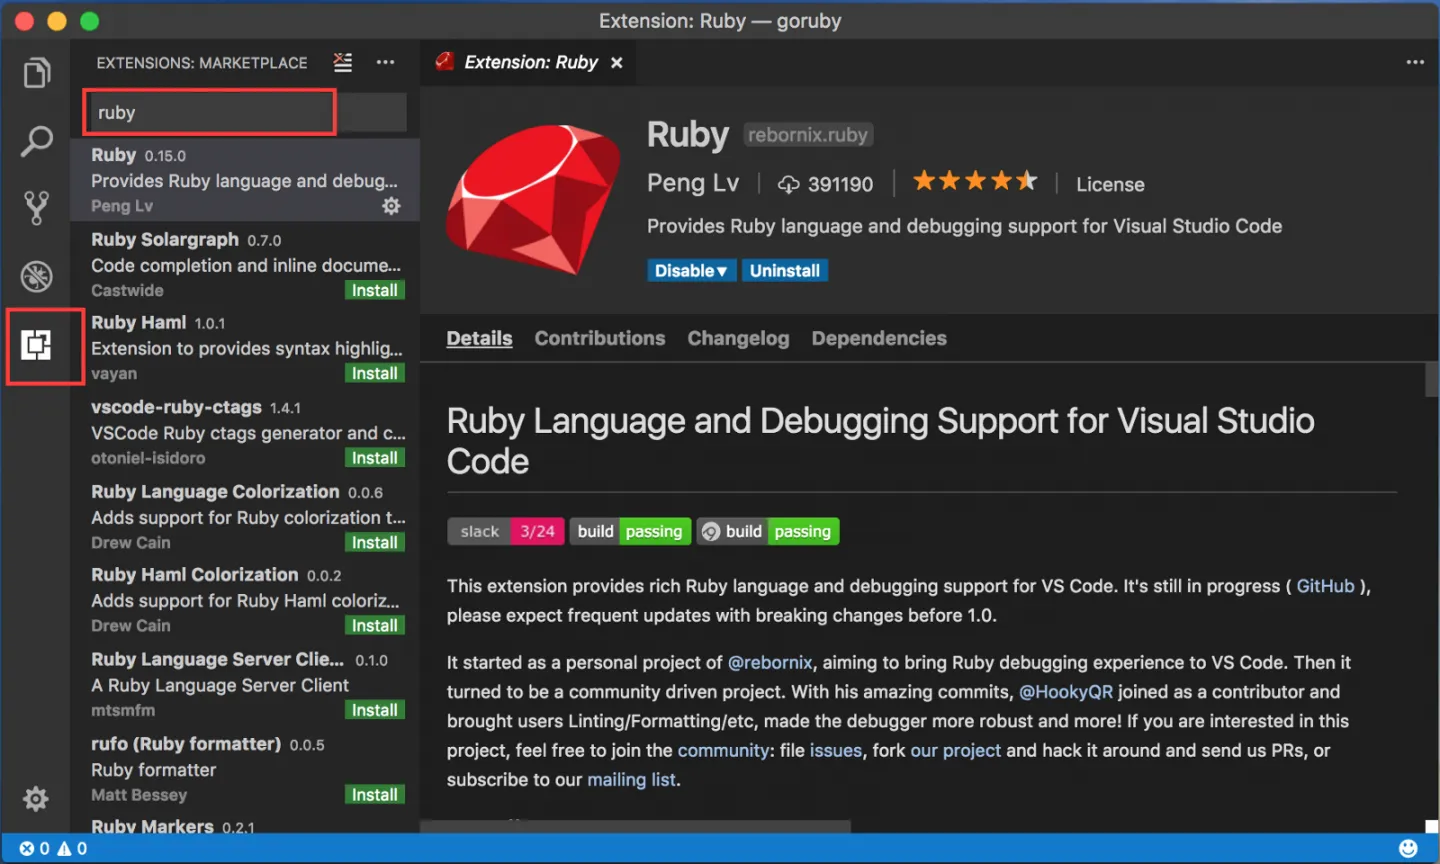Viewport: 1440px width, 864px height.
Task: Install Ruby Haml extension
Action: click(x=375, y=373)
